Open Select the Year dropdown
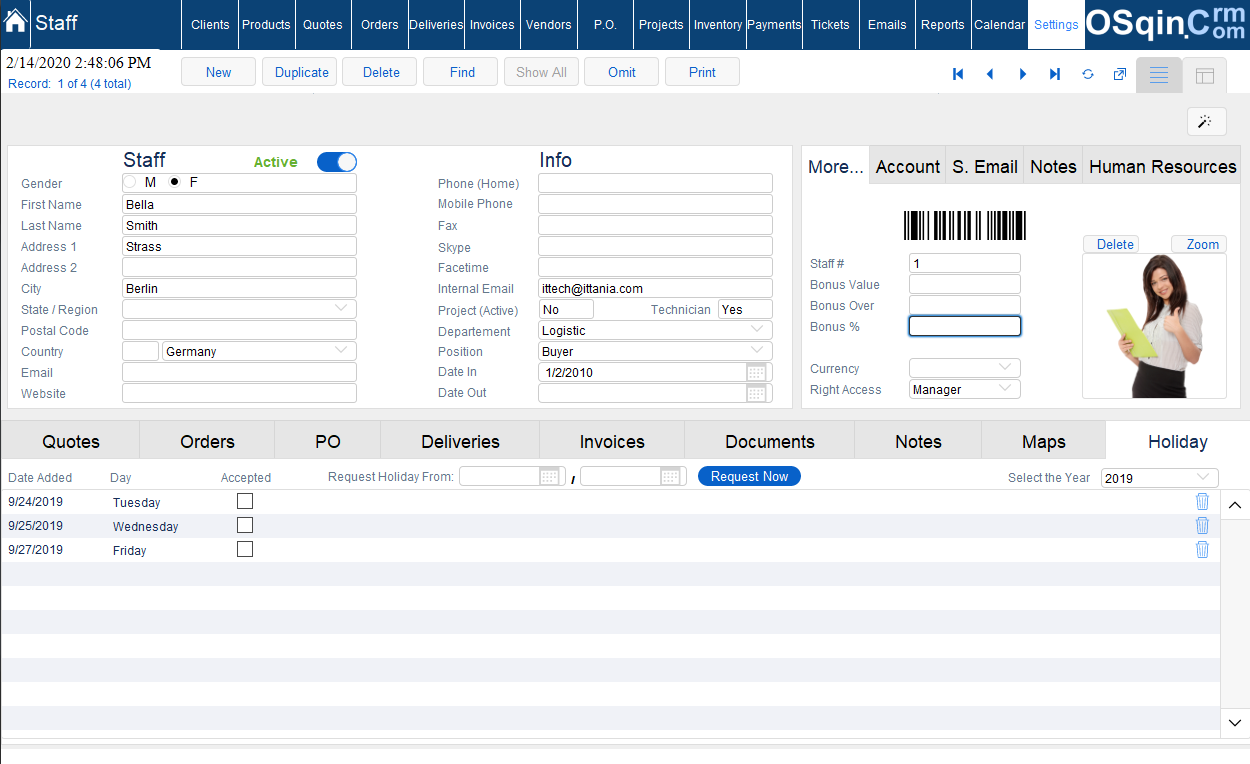The image size is (1250, 764). point(1160,478)
